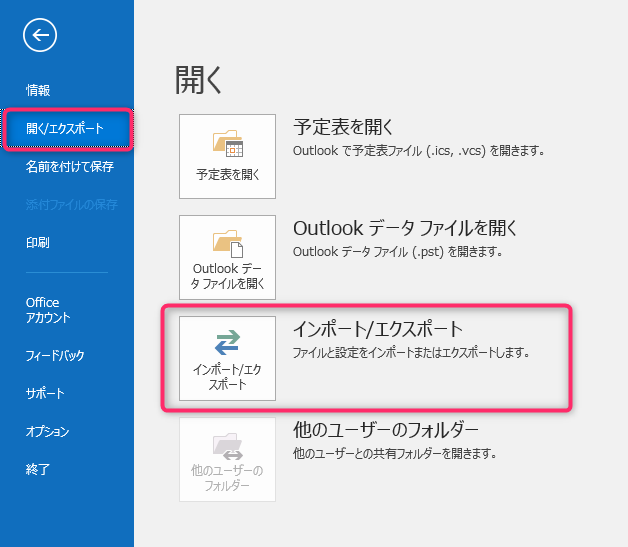Screen dimensions: 628x547
Task: Click the calendar folder icon
Action: pyautogui.click(x=227, y=143)
